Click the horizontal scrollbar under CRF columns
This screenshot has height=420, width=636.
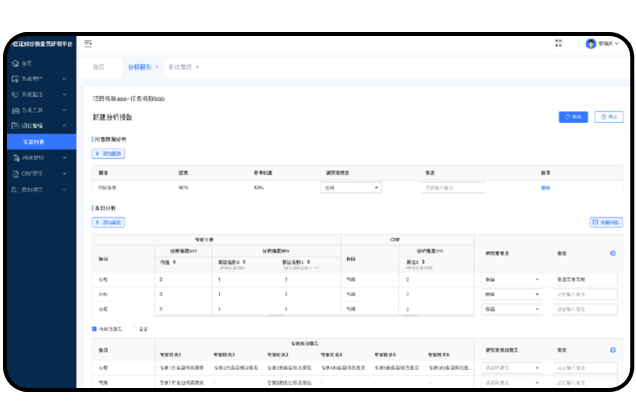point(410,315)
